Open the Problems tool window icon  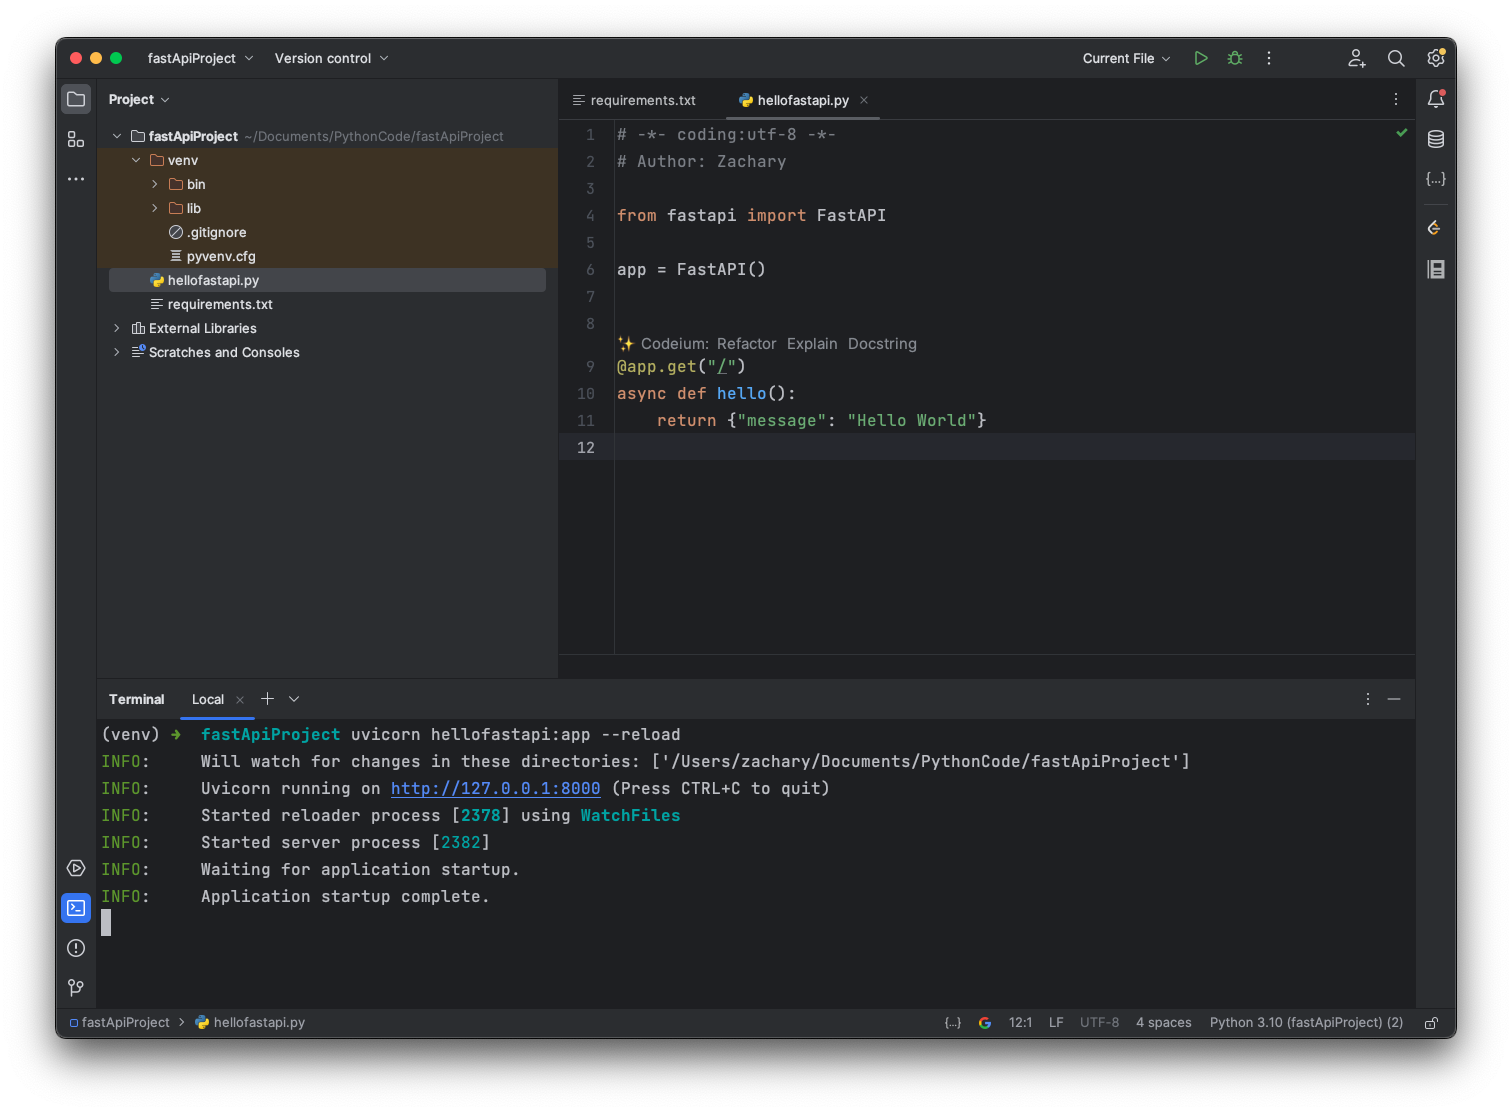click(x=76, y=948)
